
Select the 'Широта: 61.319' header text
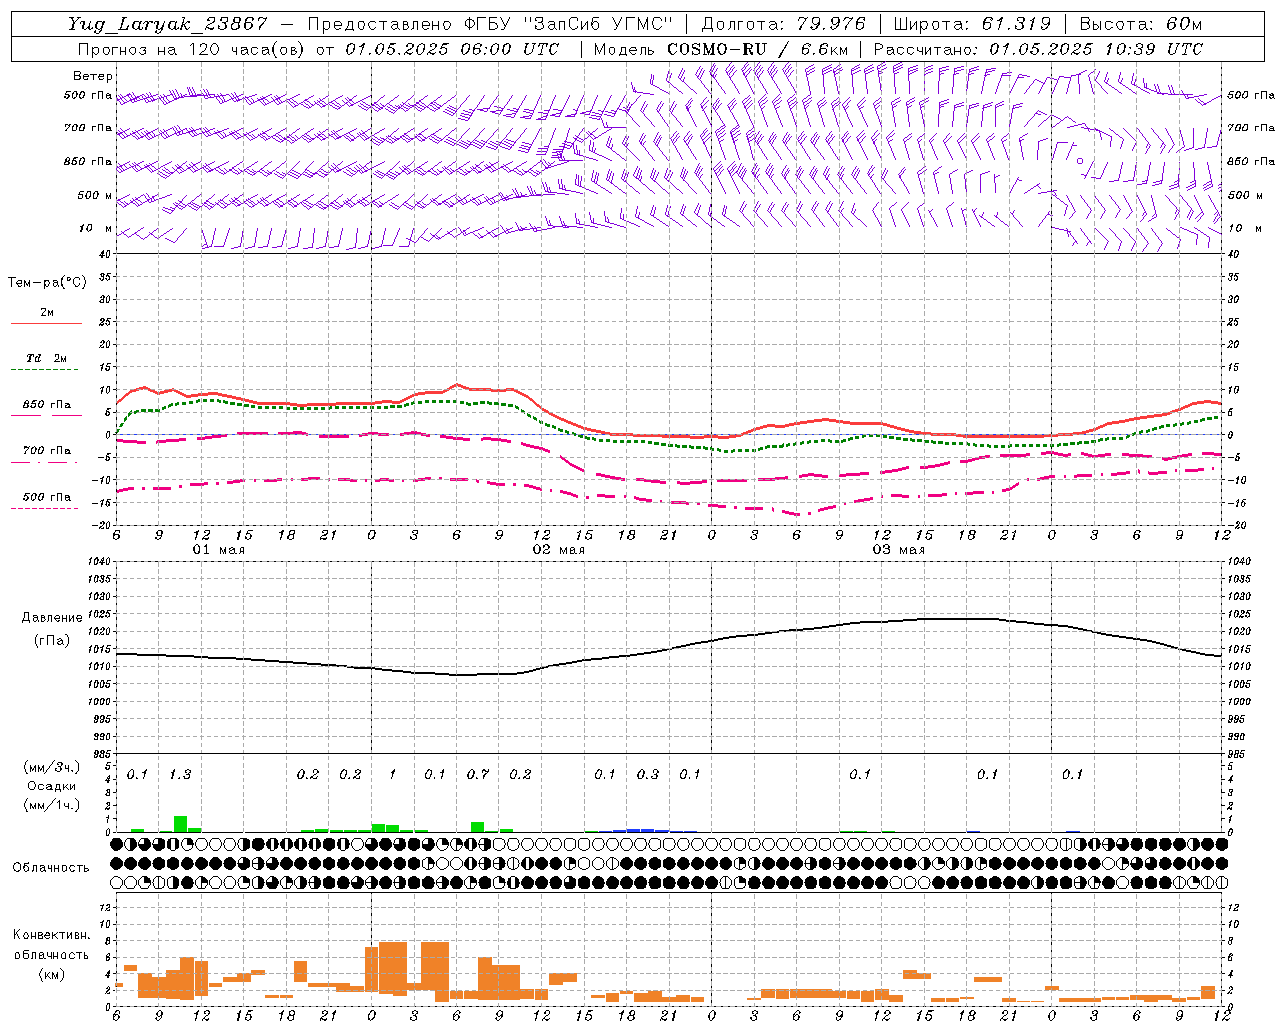972,24
